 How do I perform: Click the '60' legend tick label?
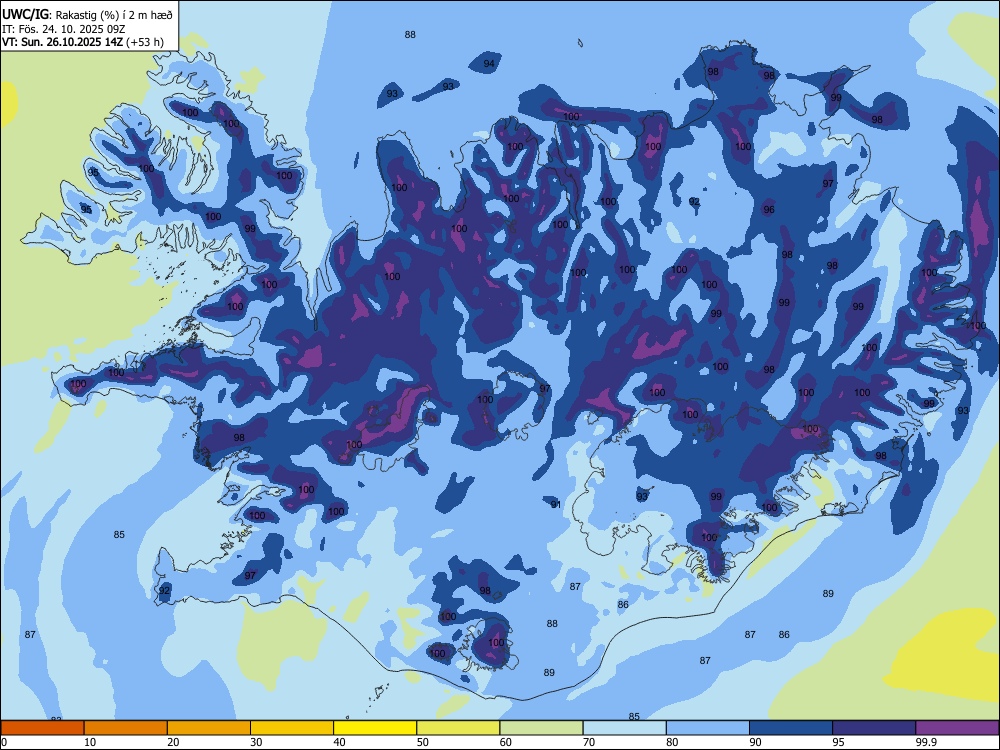(x=506, y=742)
